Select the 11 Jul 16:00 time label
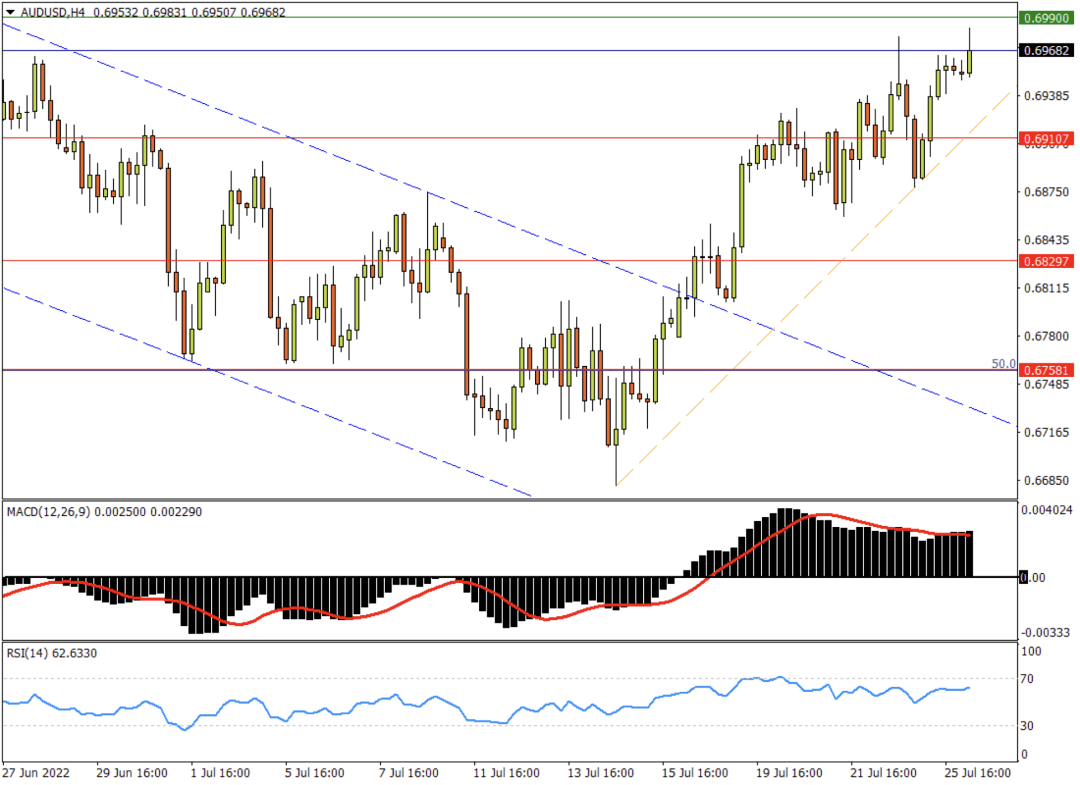The image size is (1080, 785). tap(506, 772)
